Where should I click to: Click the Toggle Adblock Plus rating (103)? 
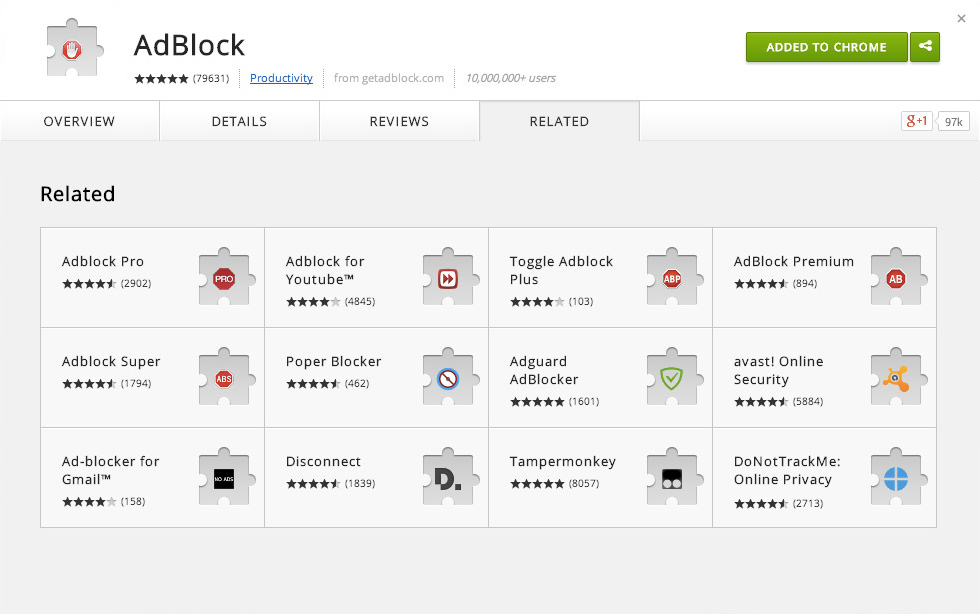(x=552, y=302)
